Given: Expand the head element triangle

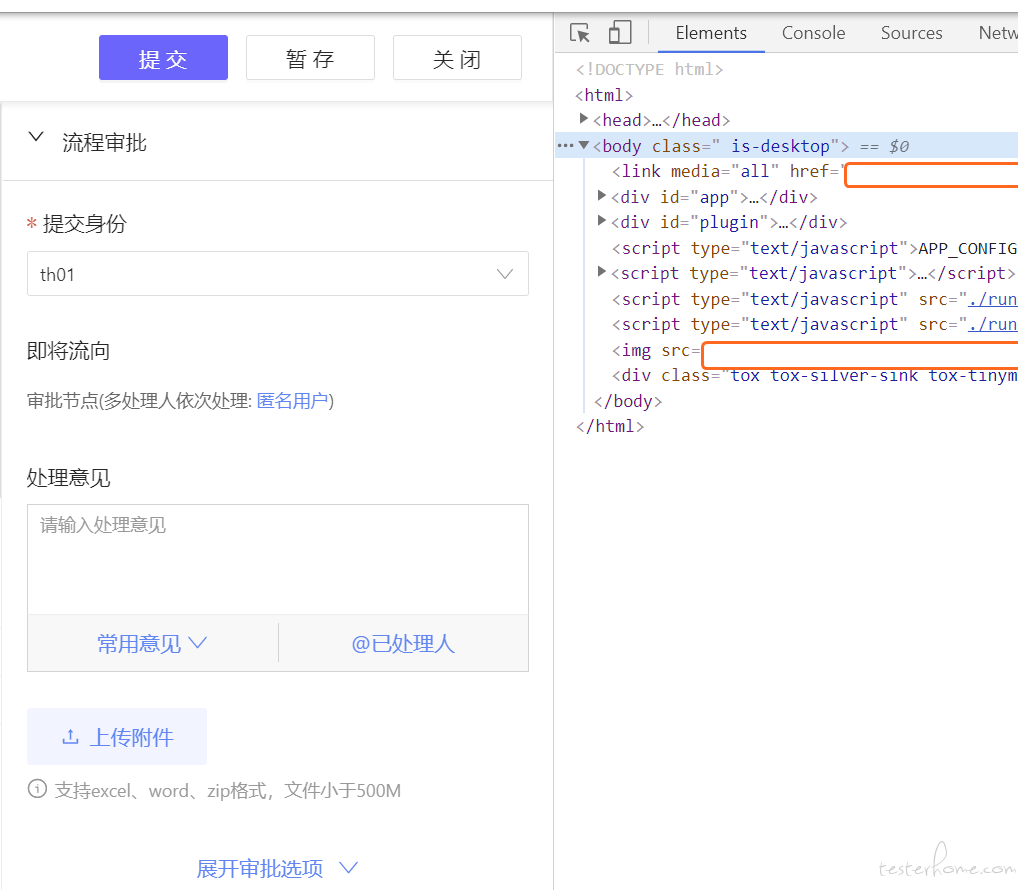Looking at the screenshot, I should (x=584, y=118).
